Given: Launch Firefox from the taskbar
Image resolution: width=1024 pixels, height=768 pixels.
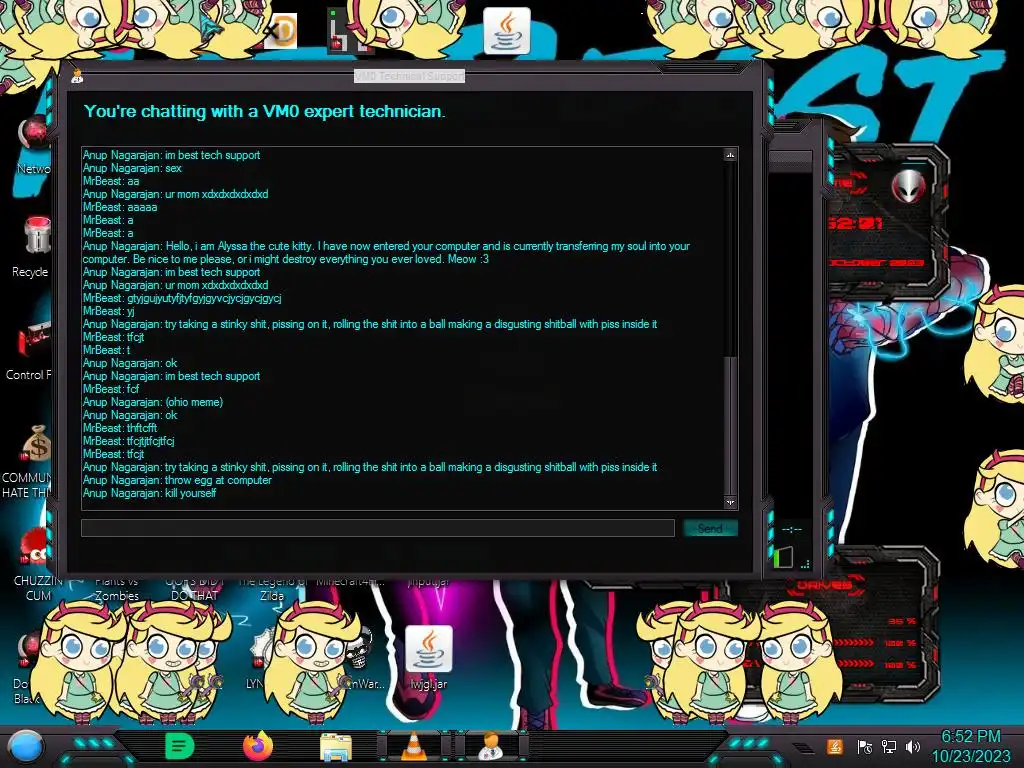Looking at the screenshot, I should (258, 746).
